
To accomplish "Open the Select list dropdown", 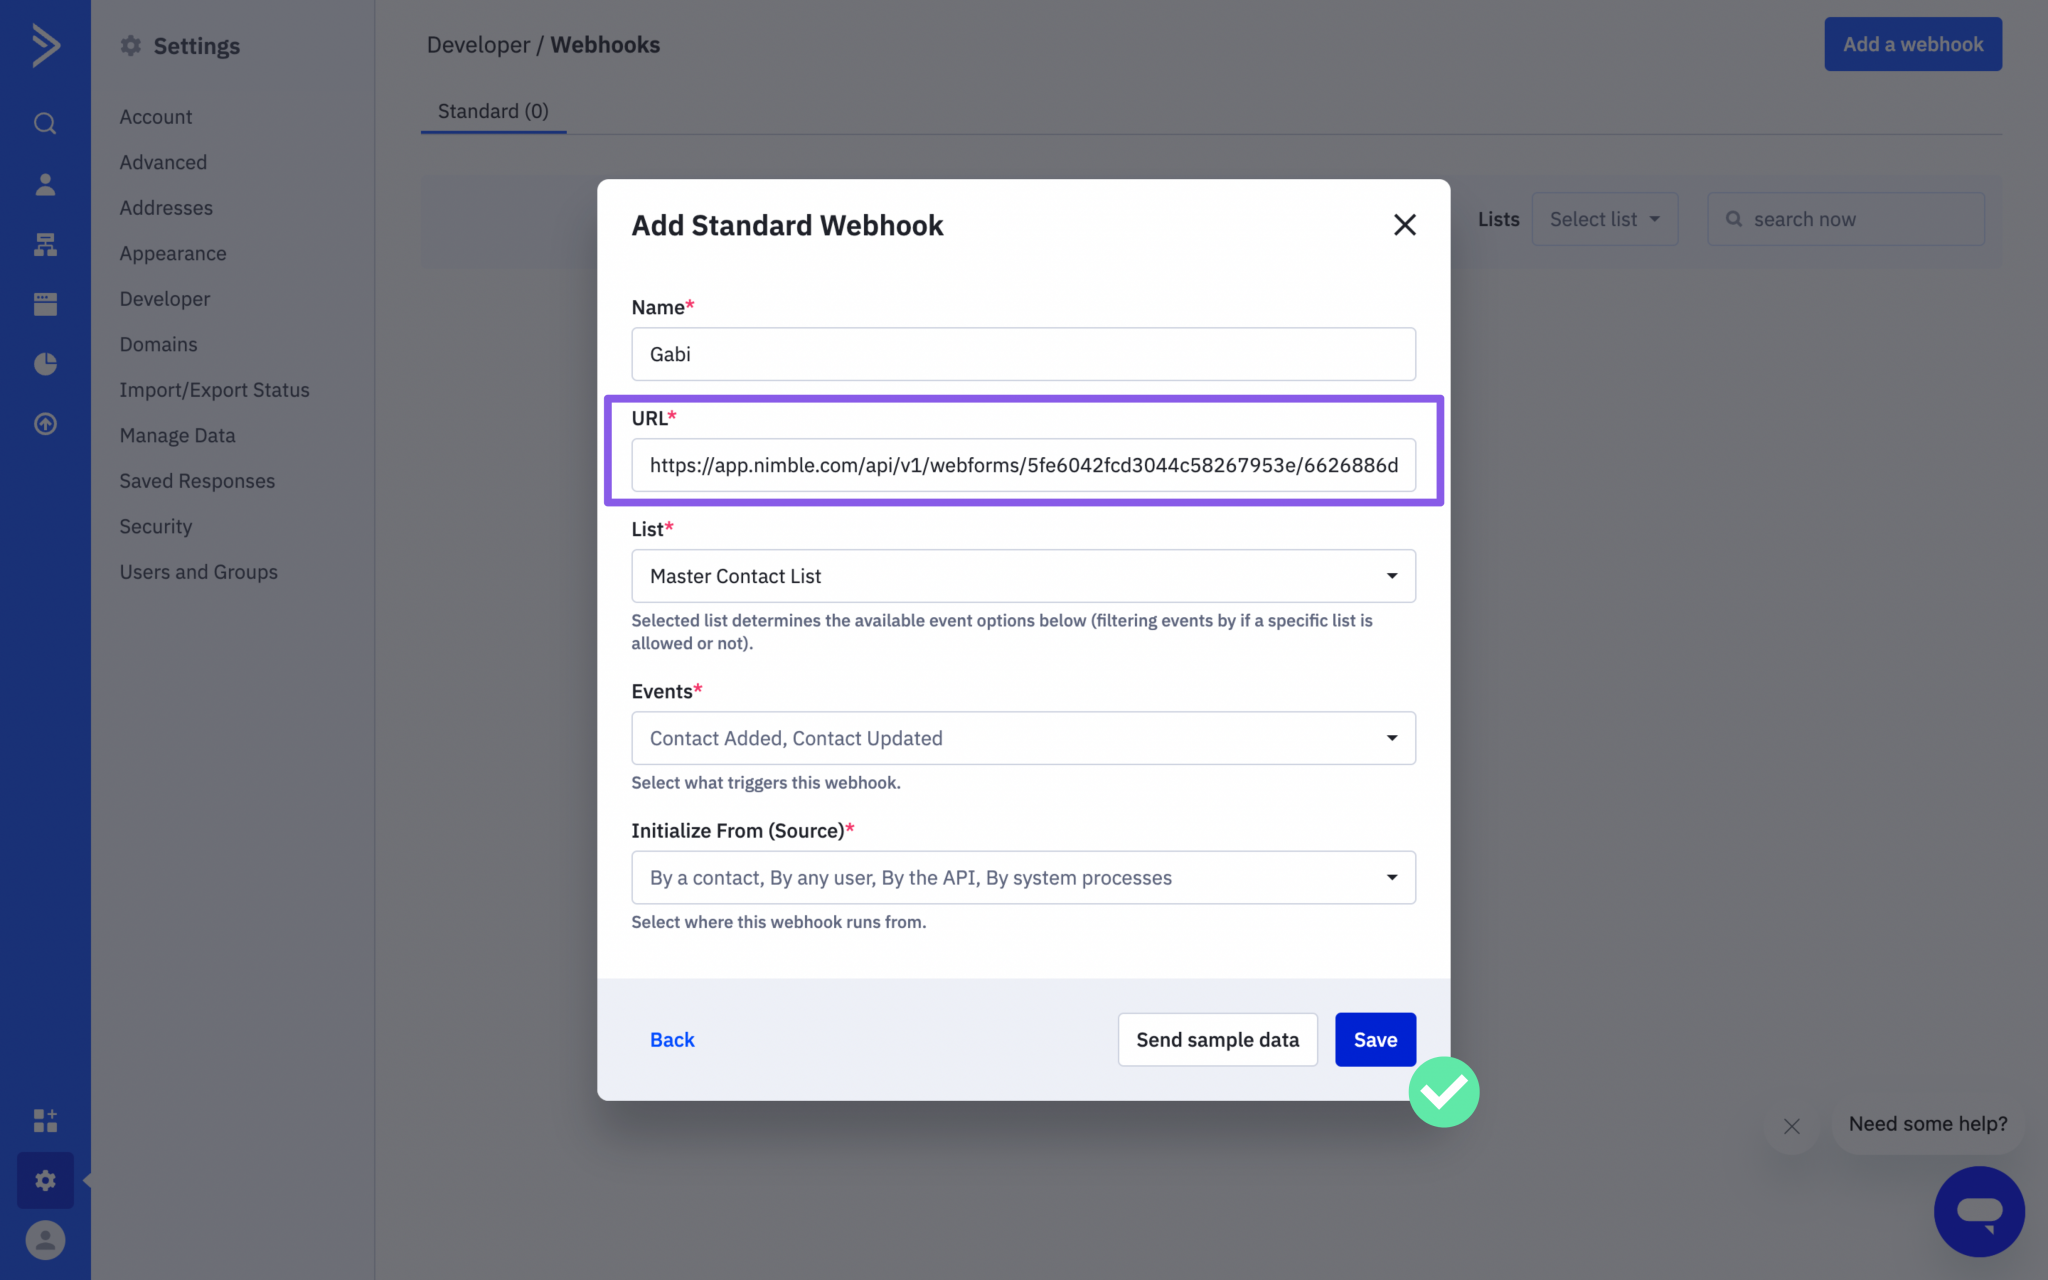I will (1604, 218).
